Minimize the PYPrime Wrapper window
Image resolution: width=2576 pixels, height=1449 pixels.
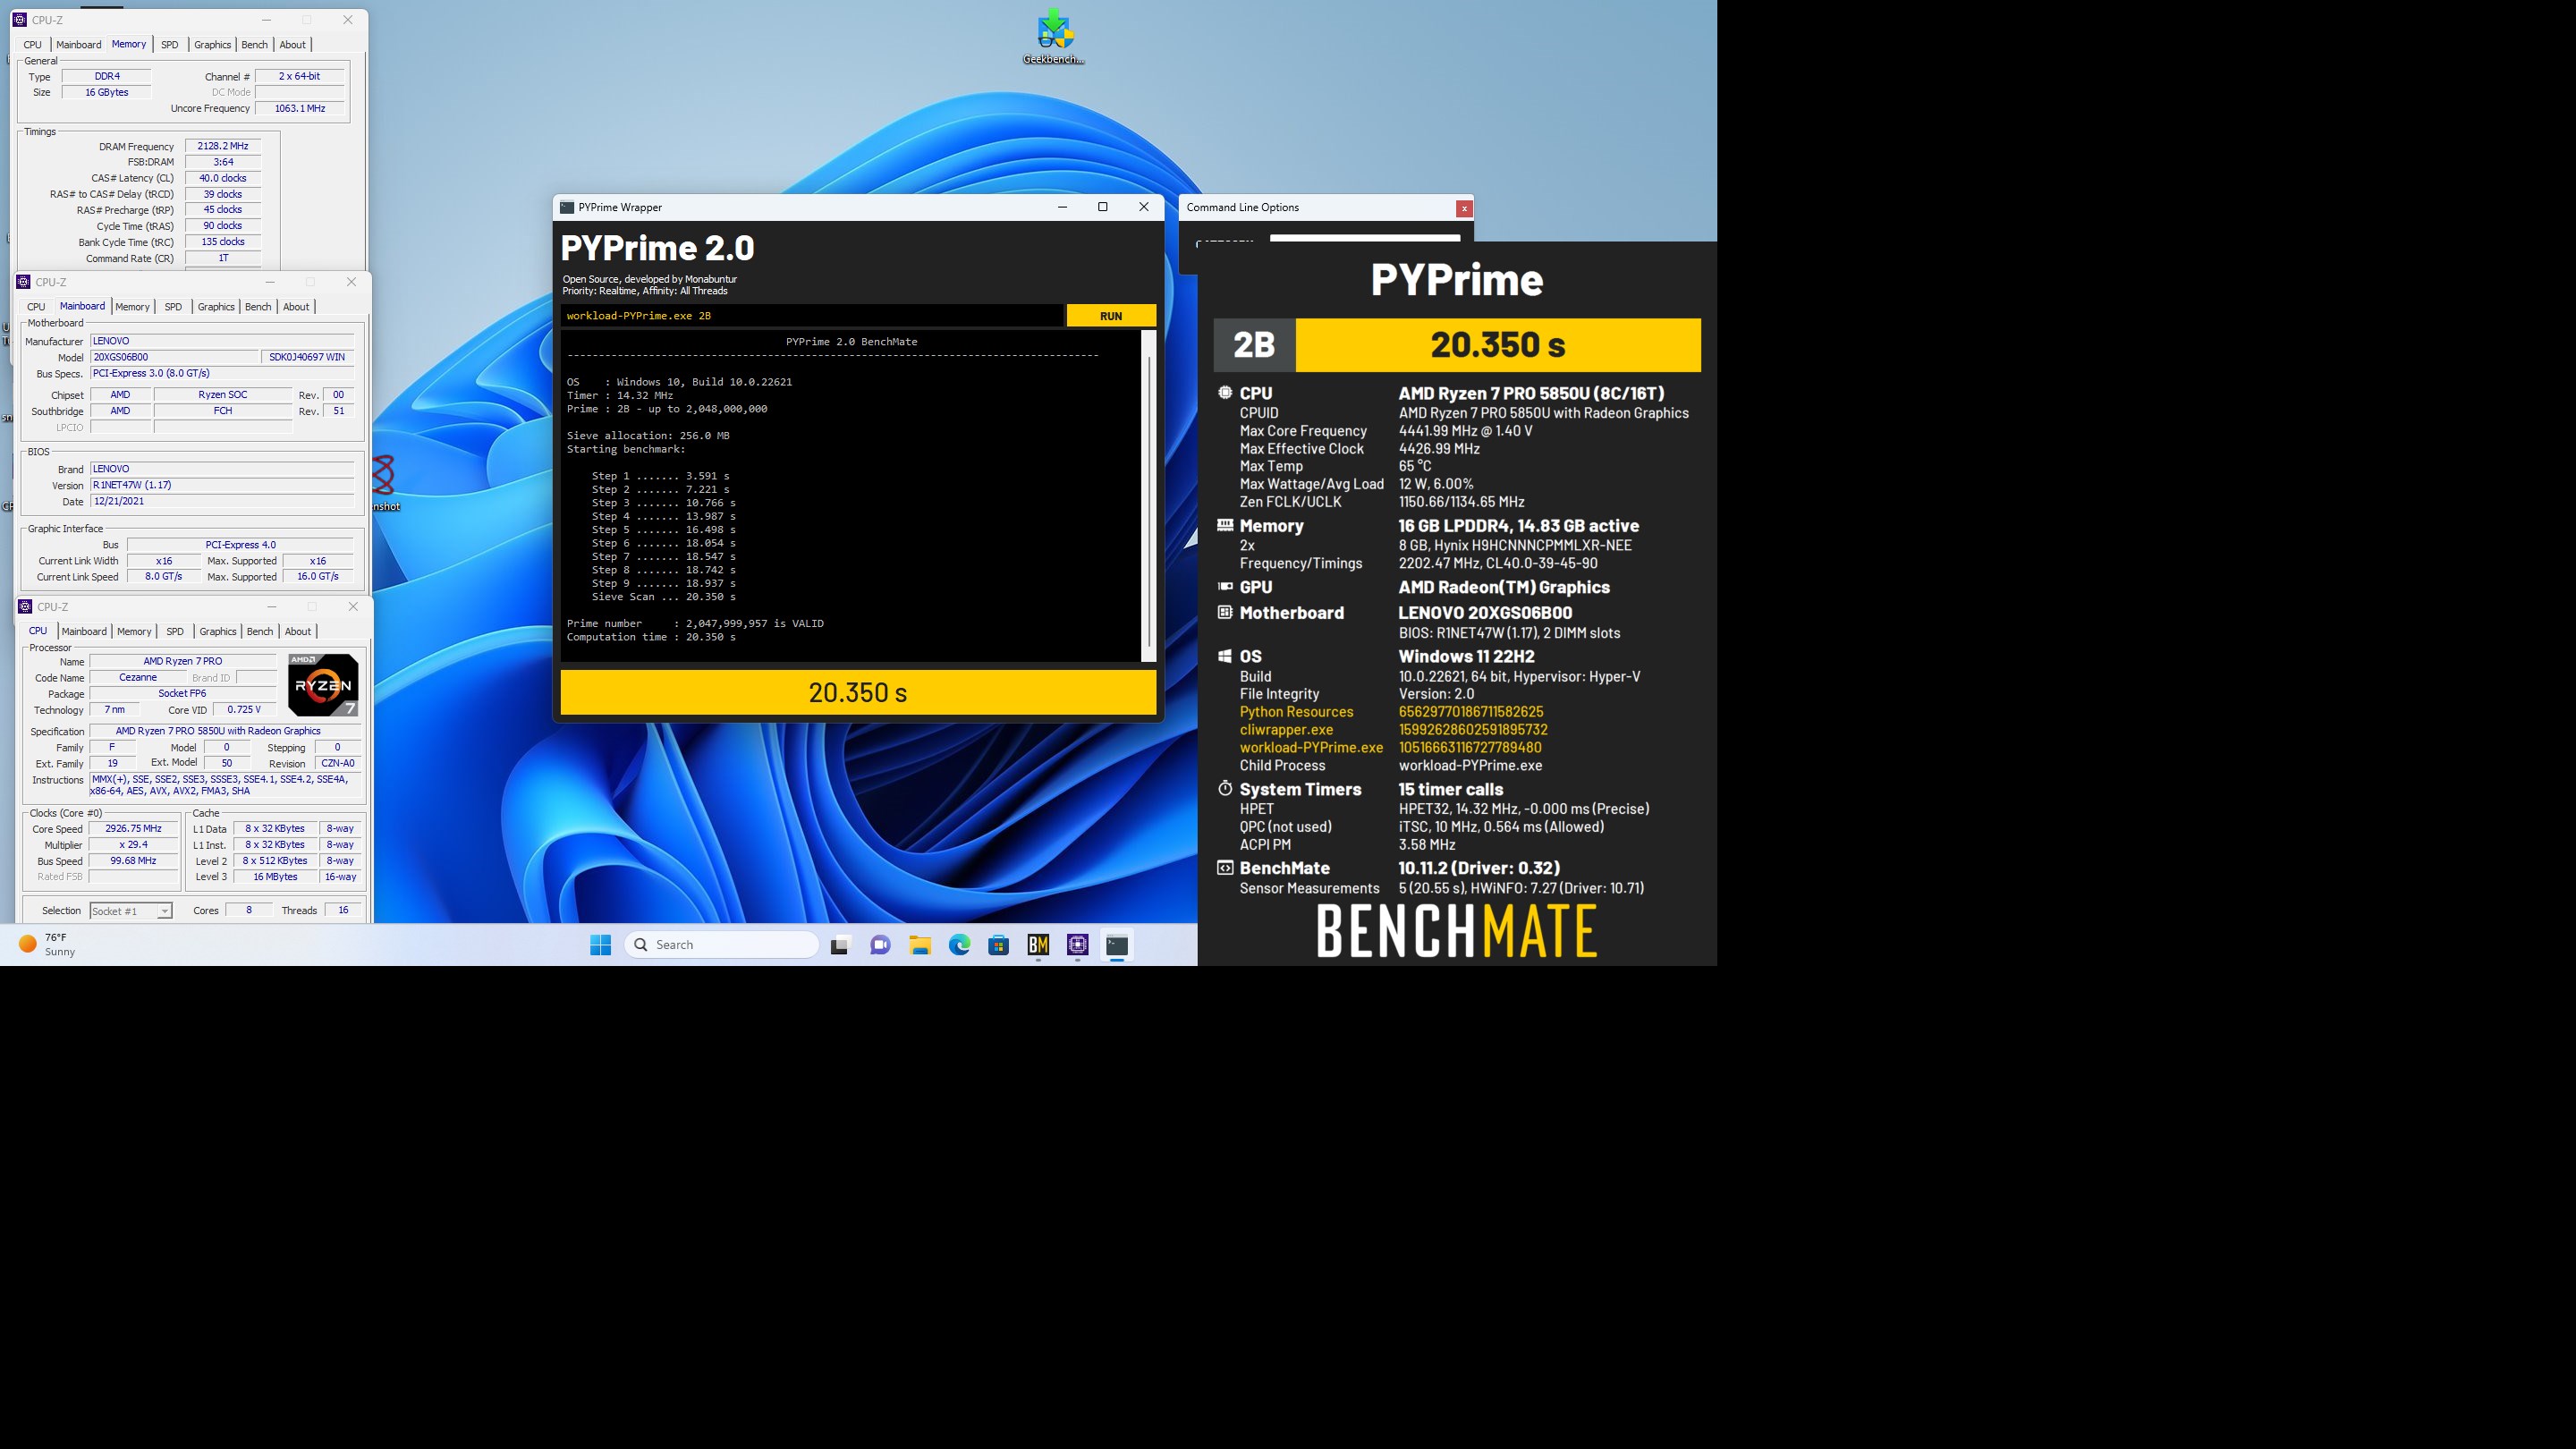point(1062,207)
